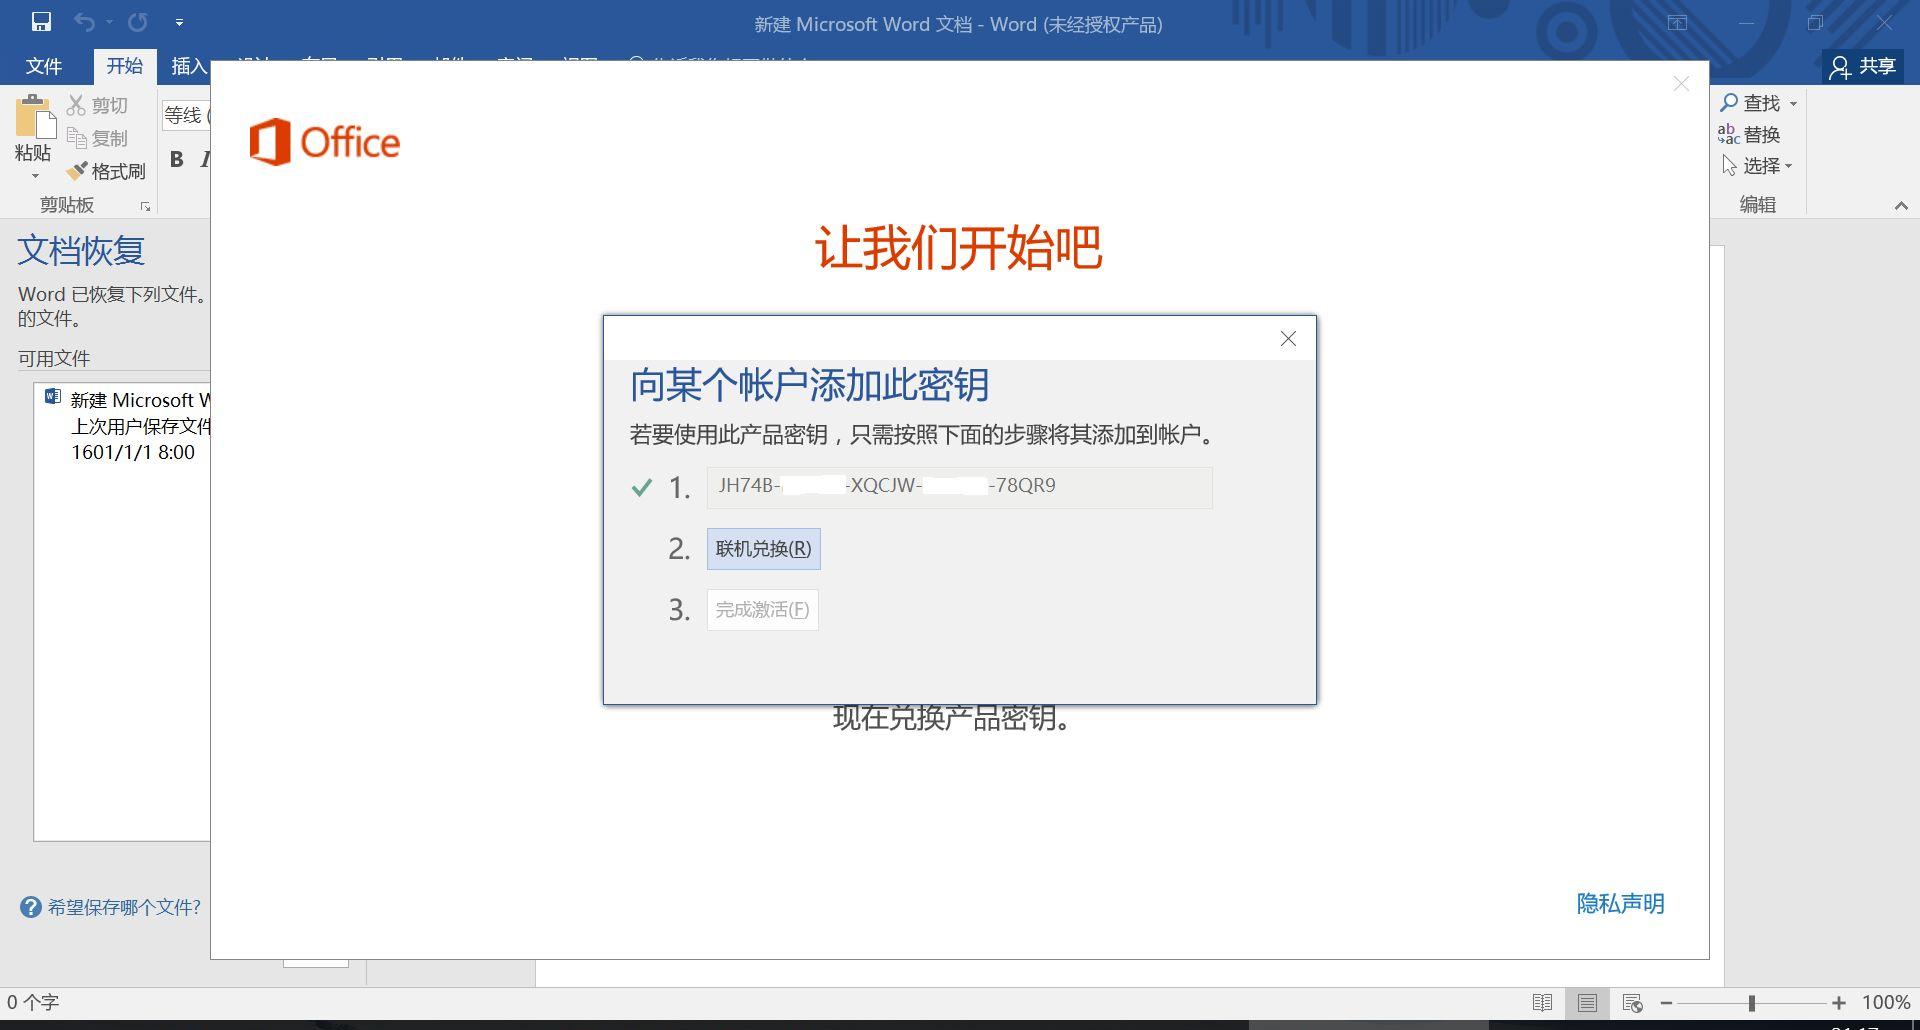Switch to the 插入 ribbon tab

coord(188,66)
